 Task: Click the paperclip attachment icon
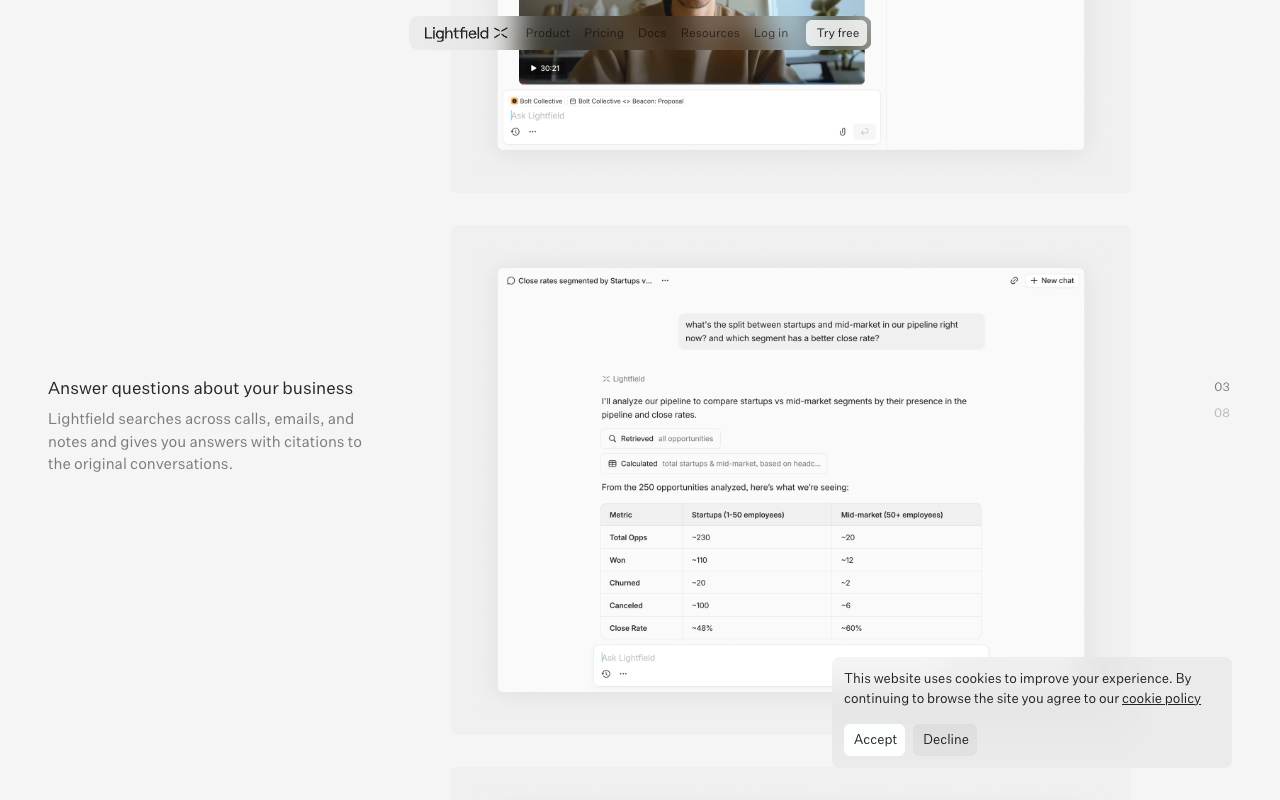(x=843, y=132)
